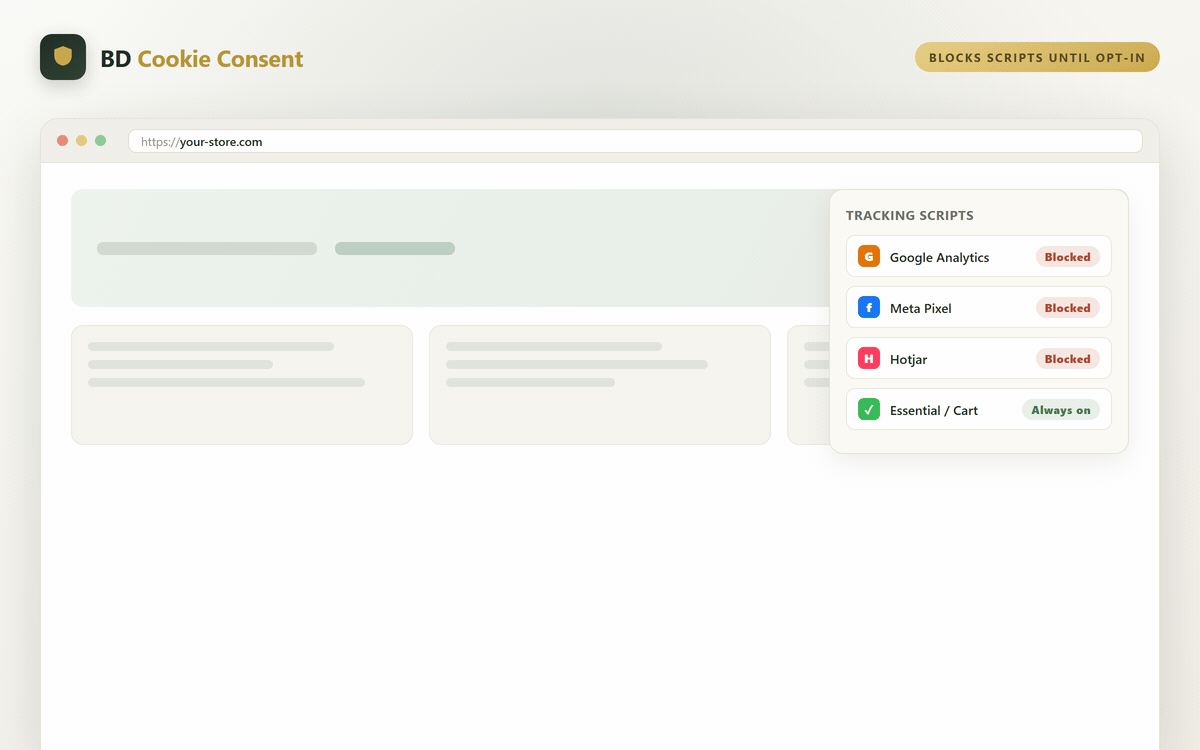
Task: Click the red close dot in browser mockup
Action: pyautogui.click(x=63, y=141)
